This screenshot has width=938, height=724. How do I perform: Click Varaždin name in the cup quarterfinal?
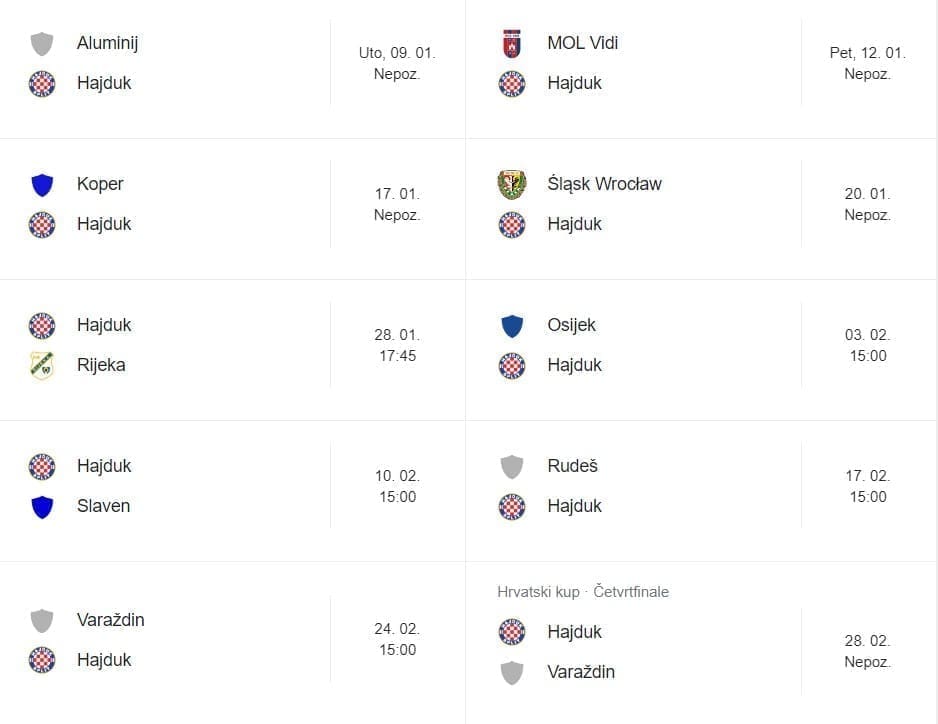[x=581, y=672]
